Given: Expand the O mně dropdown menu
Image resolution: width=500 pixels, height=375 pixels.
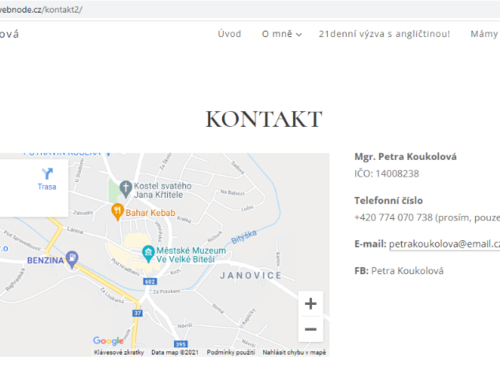Looking at the screenshot, I should click(282, 34).
